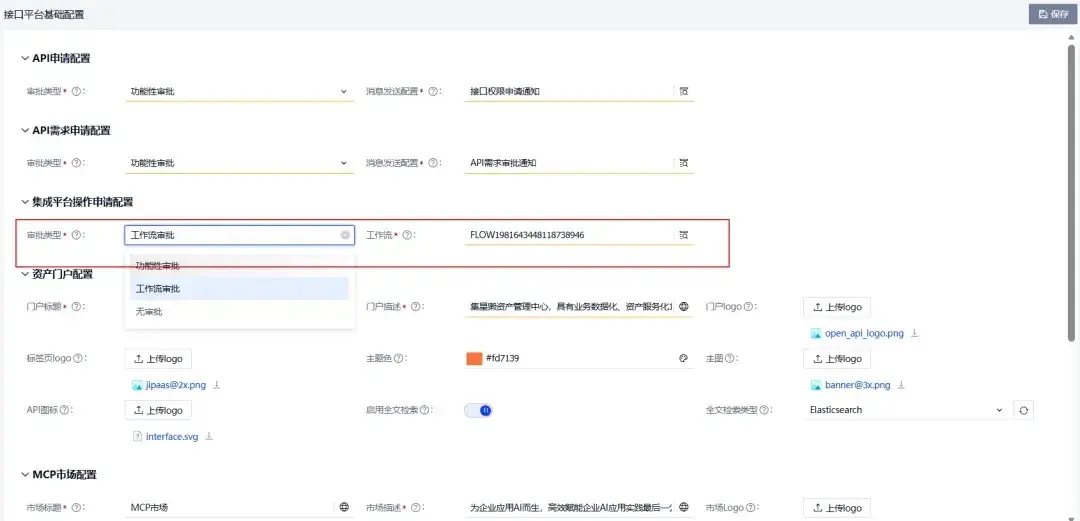
Task: Click help icon beside 主图 label
Action: [728, 358]
